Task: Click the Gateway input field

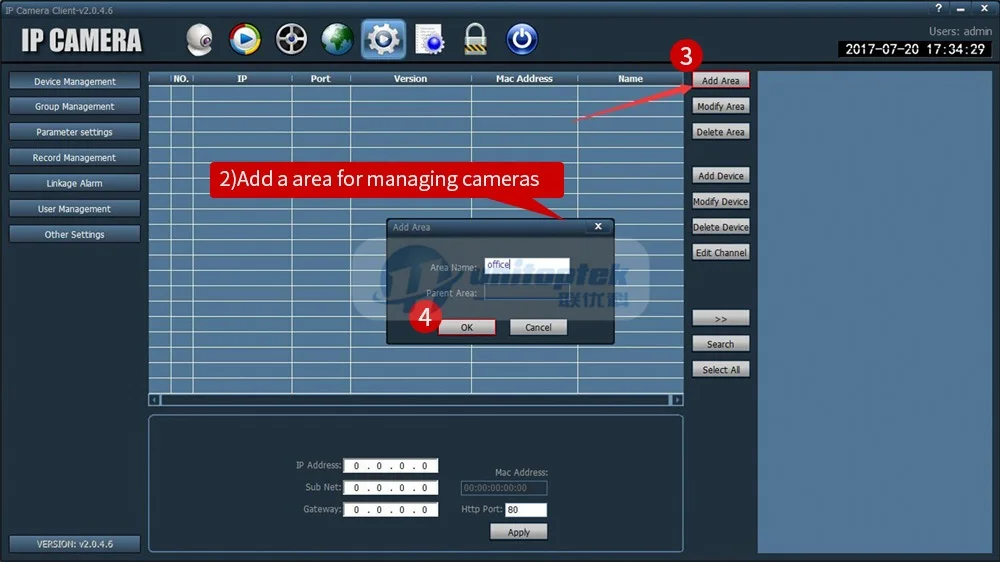Action: 390,509
